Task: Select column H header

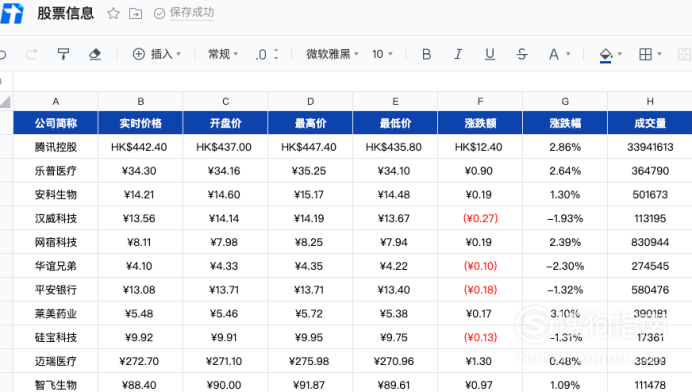Action: tap(650, 102)
